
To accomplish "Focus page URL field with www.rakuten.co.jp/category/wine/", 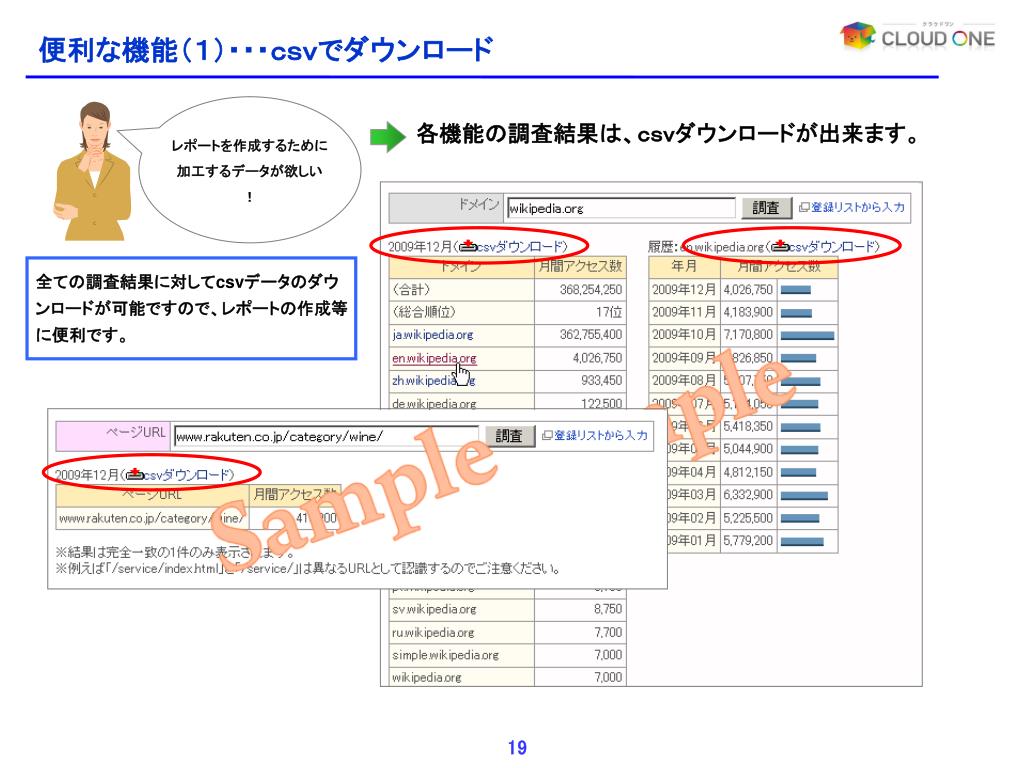I will (326, 436).
